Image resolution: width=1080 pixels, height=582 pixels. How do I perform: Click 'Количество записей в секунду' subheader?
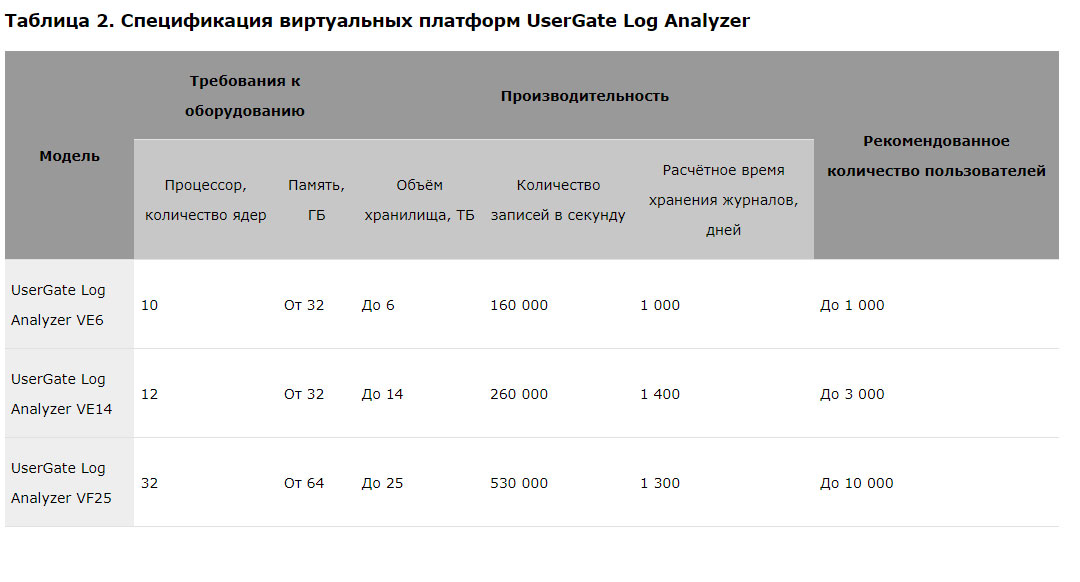[x=558, y=200]
